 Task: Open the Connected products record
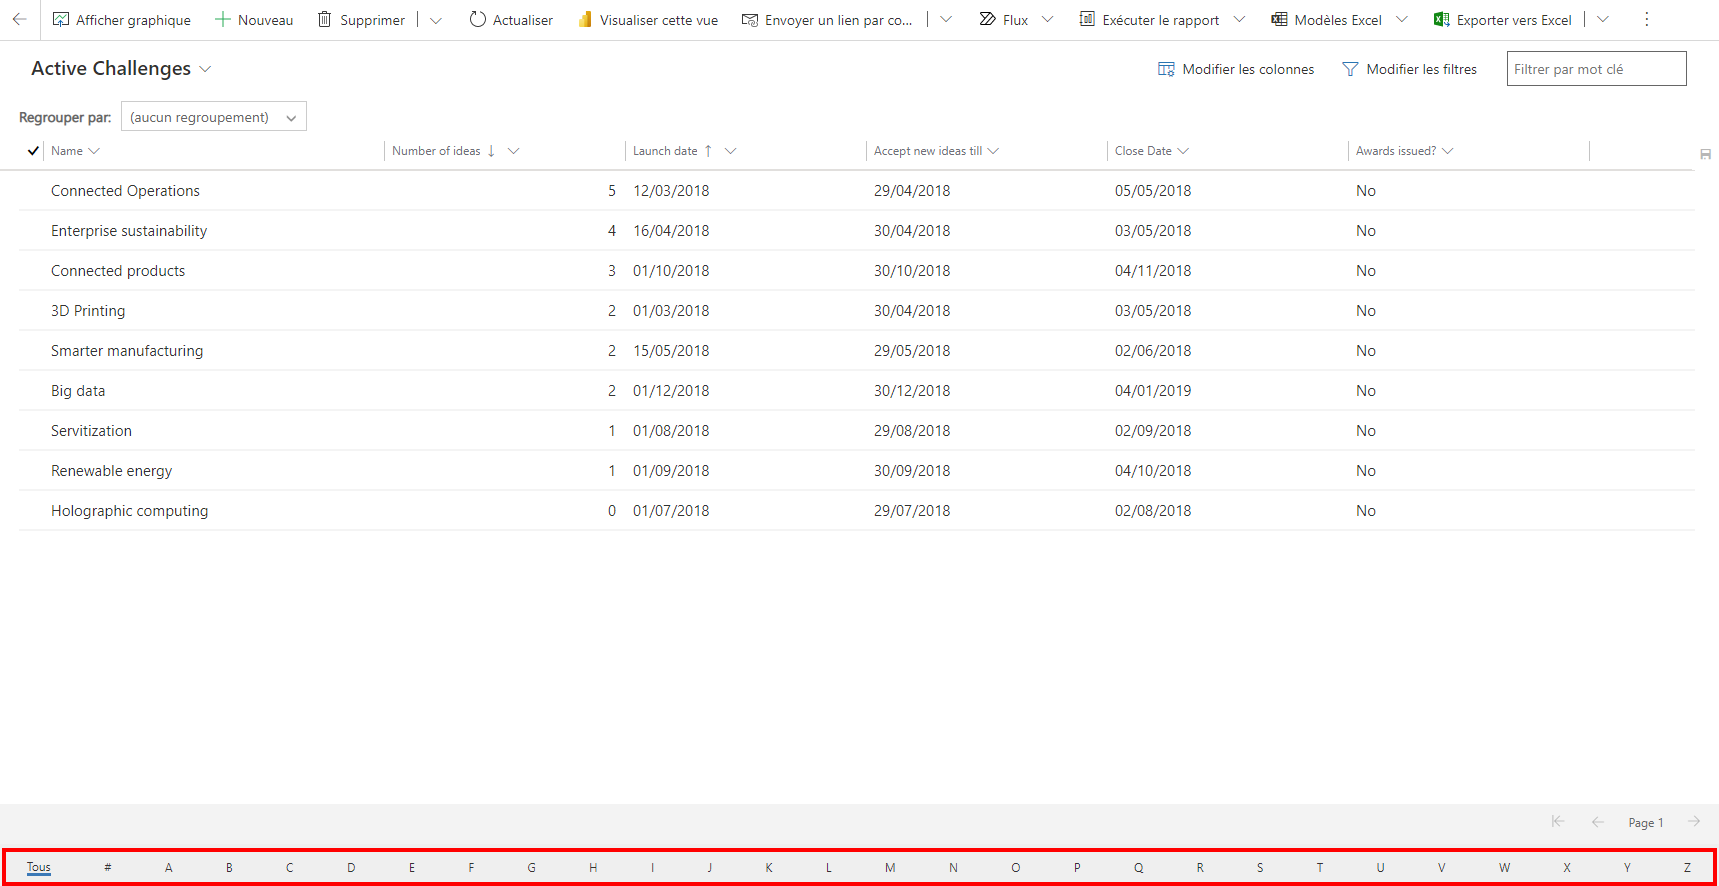118,271
